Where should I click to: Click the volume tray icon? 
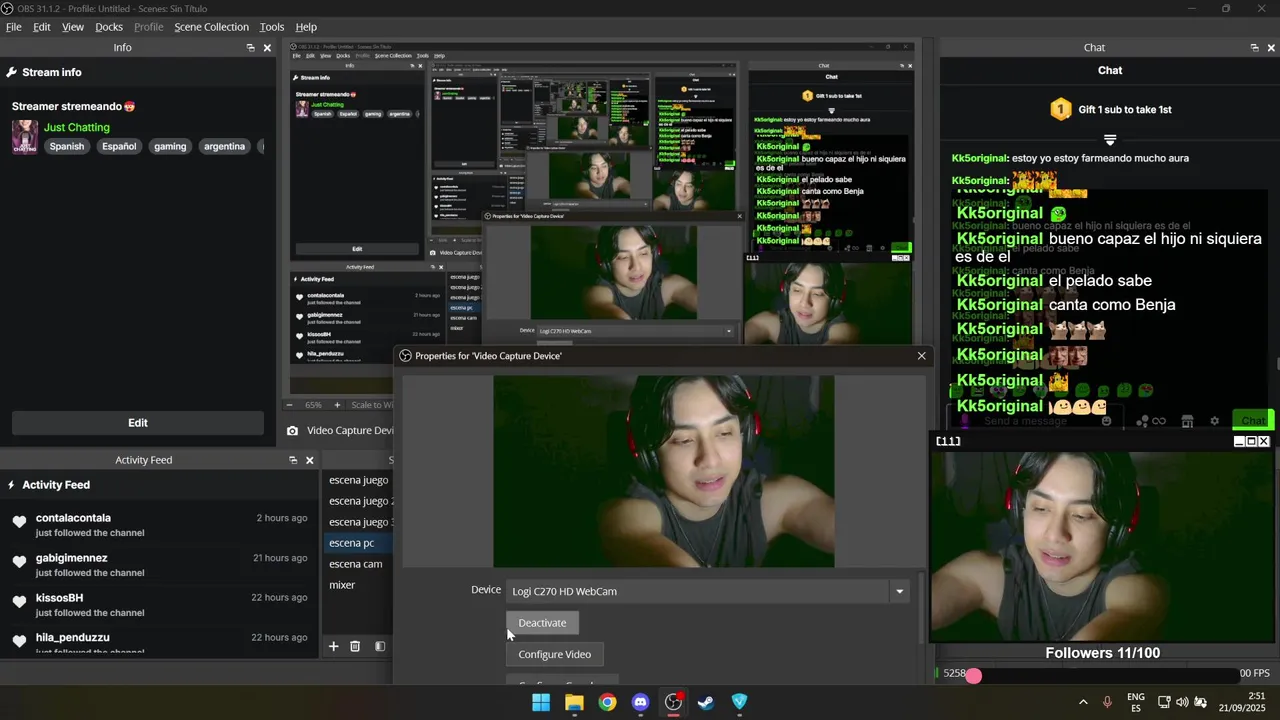(x=1182, y=702)
